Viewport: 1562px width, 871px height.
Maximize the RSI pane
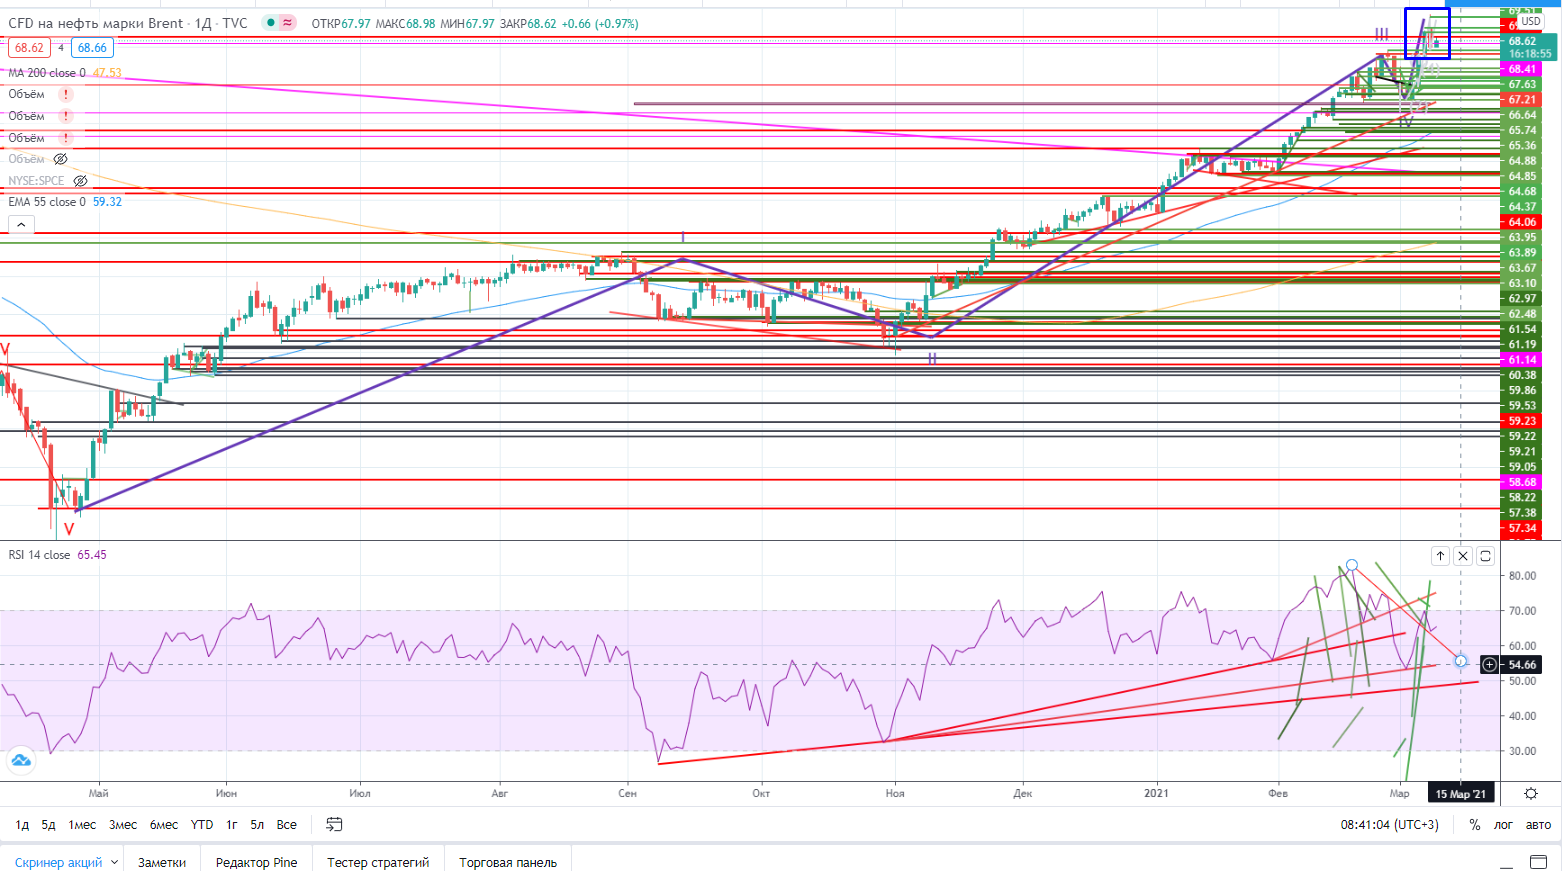point(1486,556)
